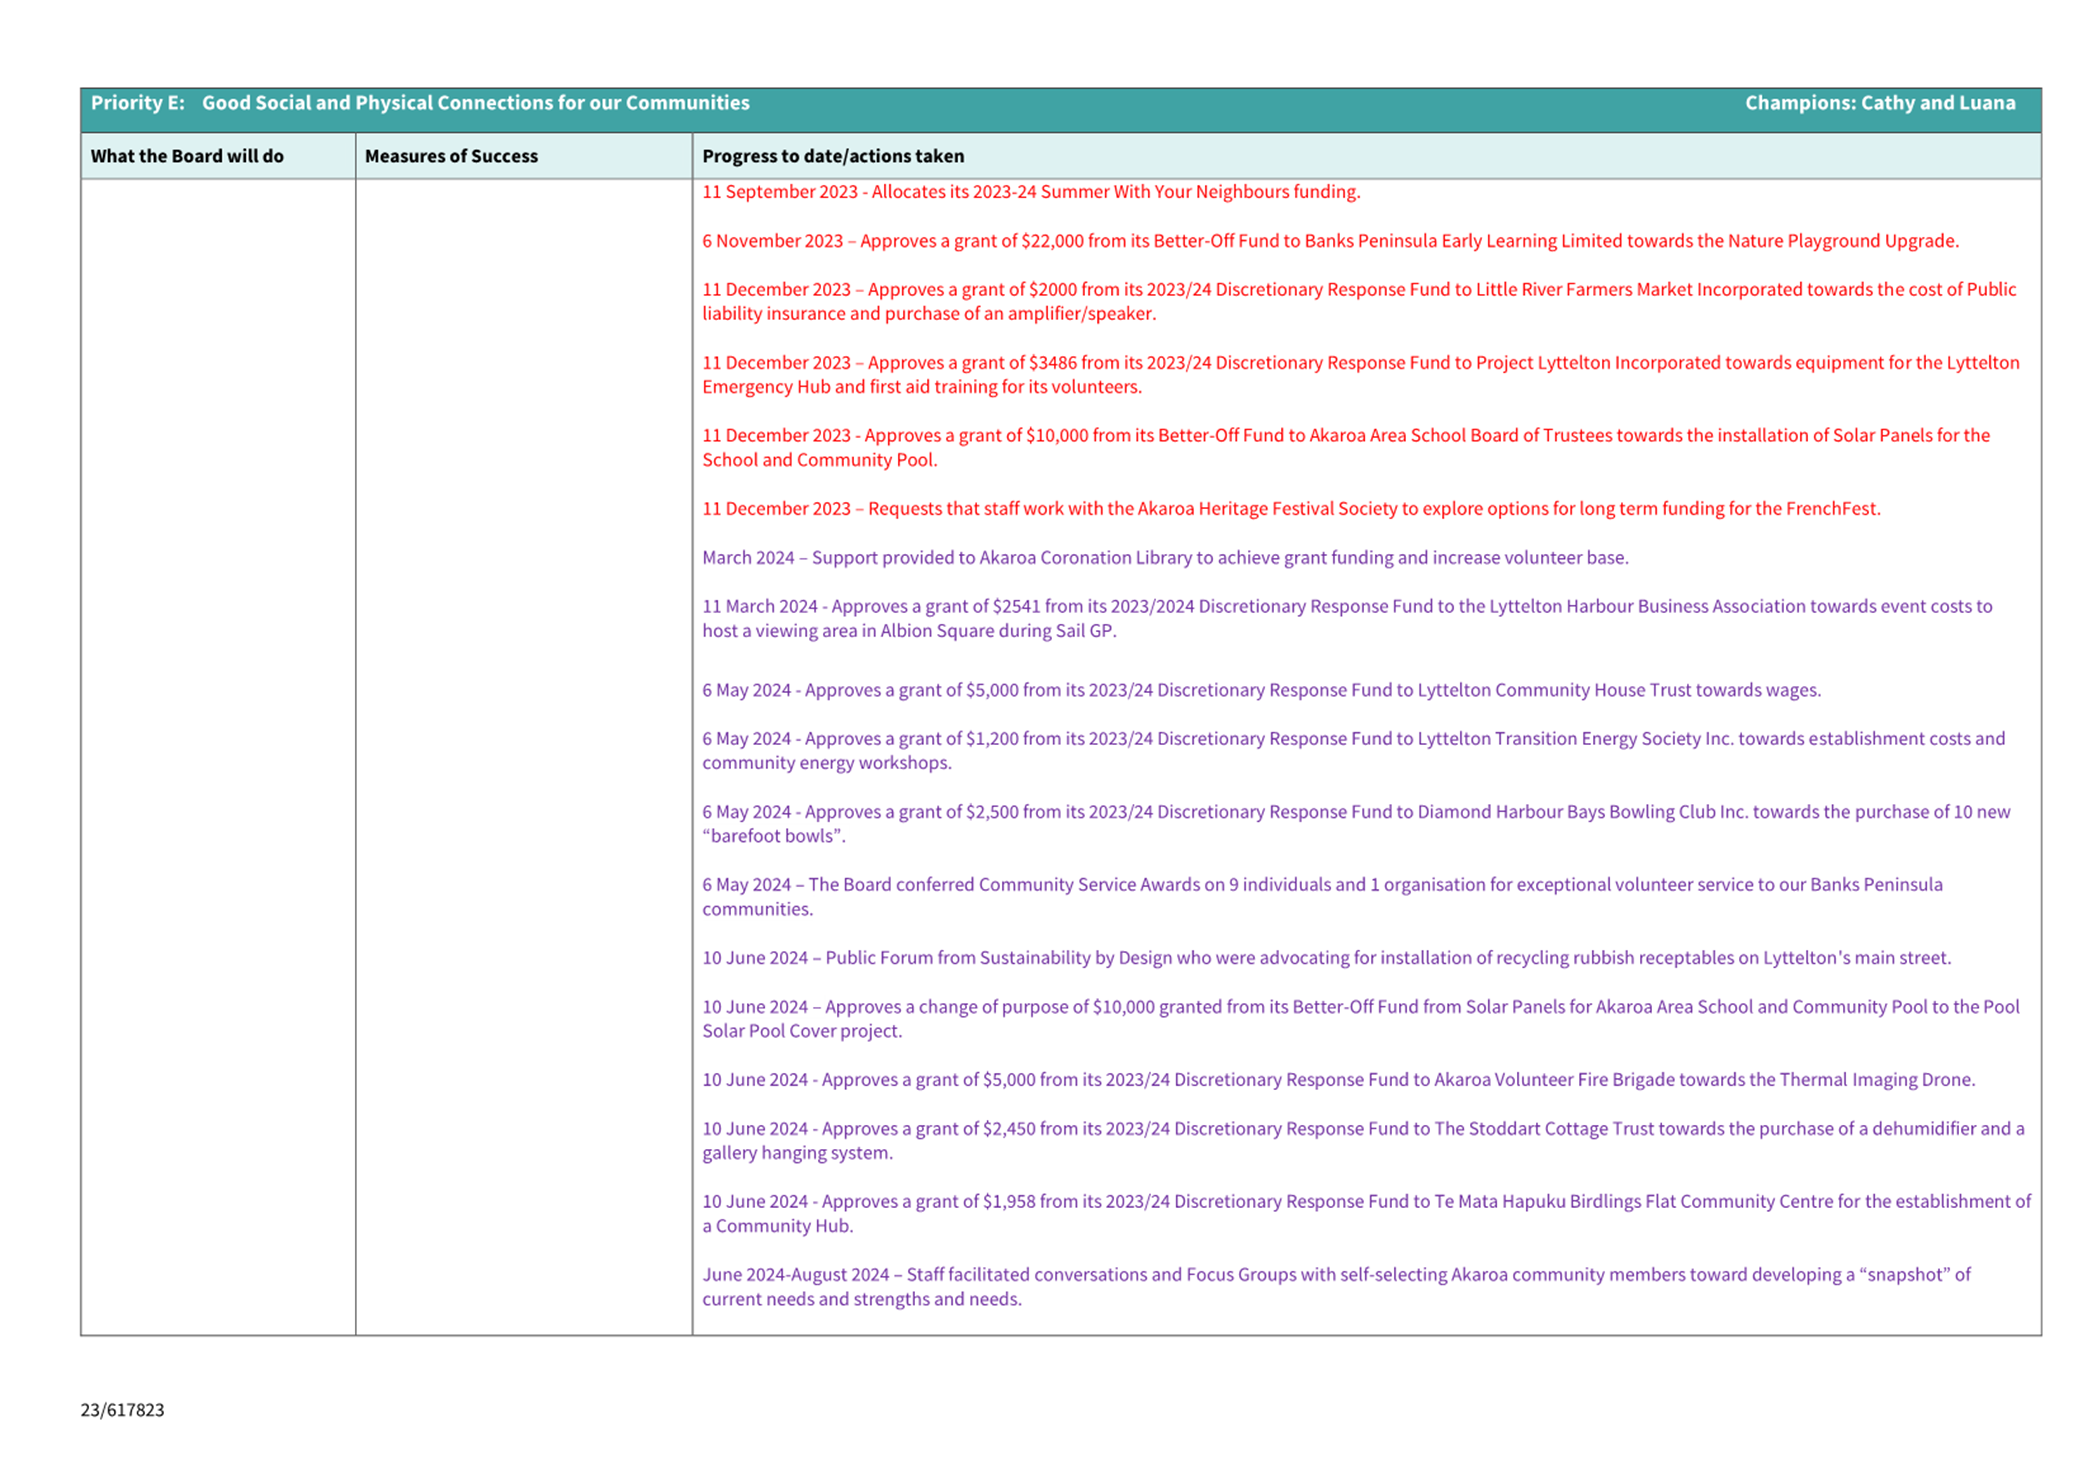2097x1483 pixels.
Task: Click the Measures of Success column header
Action: [451, 156]
